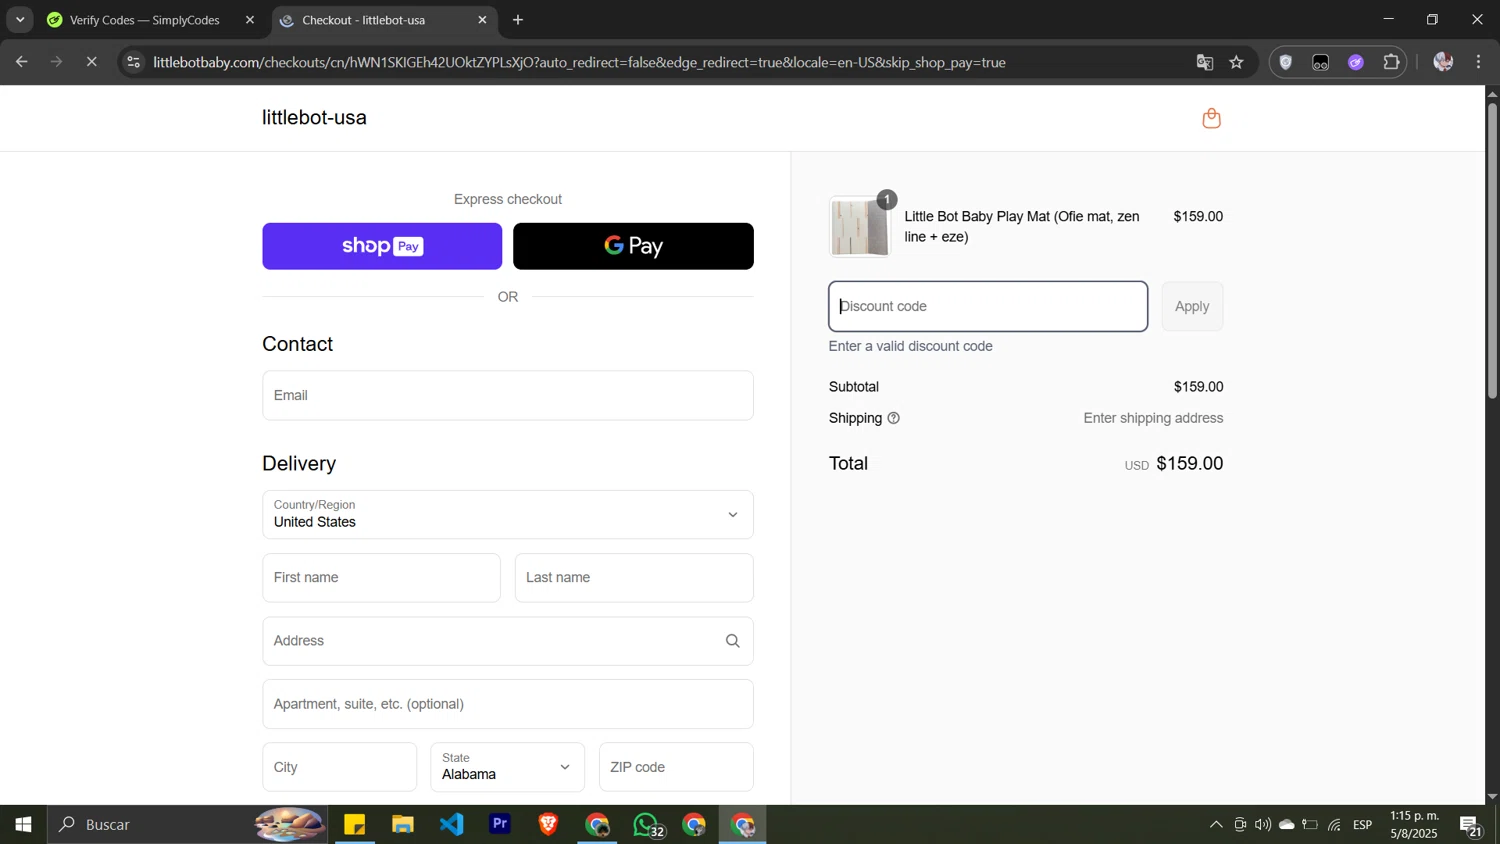Focus the Discount code field
1500x844 pixels.
click(x=988, y=306)
